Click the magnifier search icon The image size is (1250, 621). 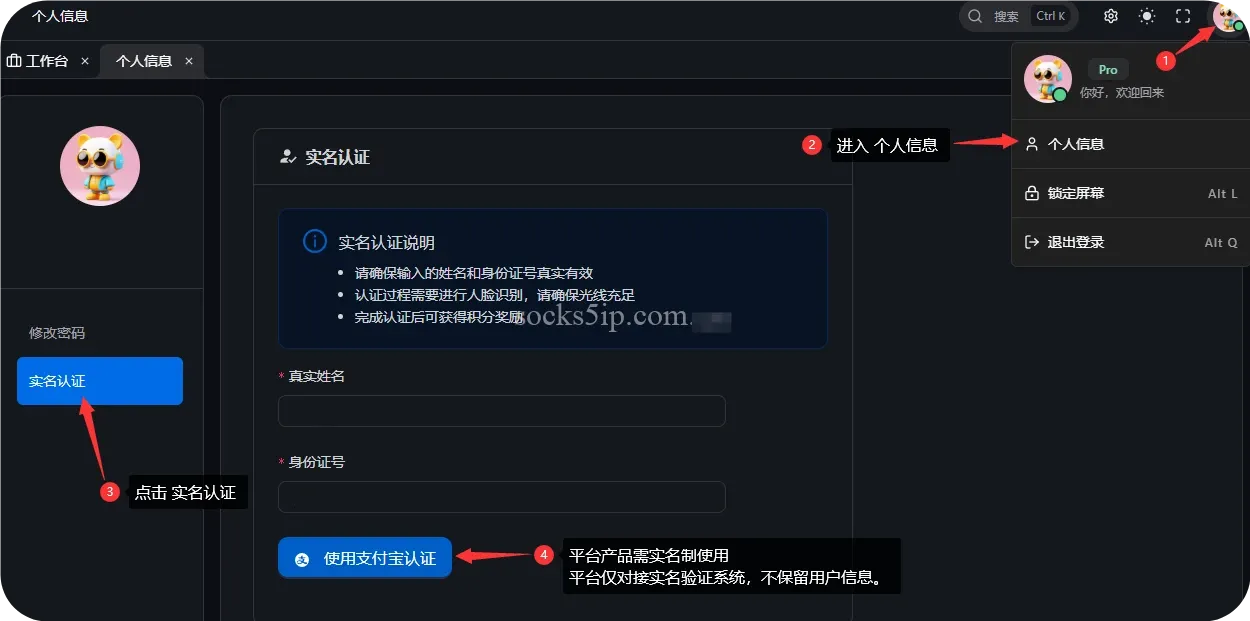coord(975,16)
